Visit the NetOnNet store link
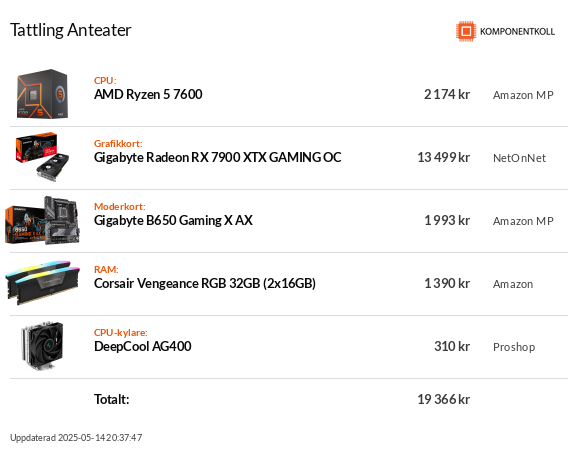Image resolution: width=577 pixels, height=451 pixels. tap(519, 158)
